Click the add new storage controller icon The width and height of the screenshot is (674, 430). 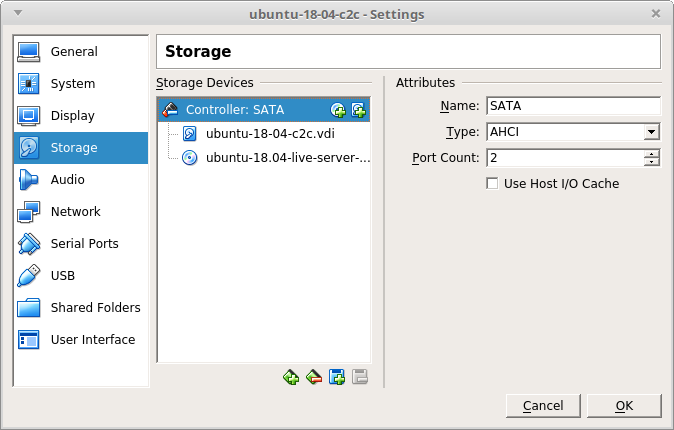291,377
